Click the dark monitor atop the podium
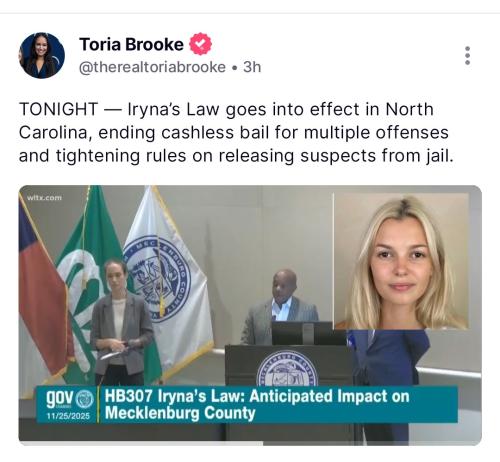This screenshot has height=462, width=500. (x=302, y=333)
